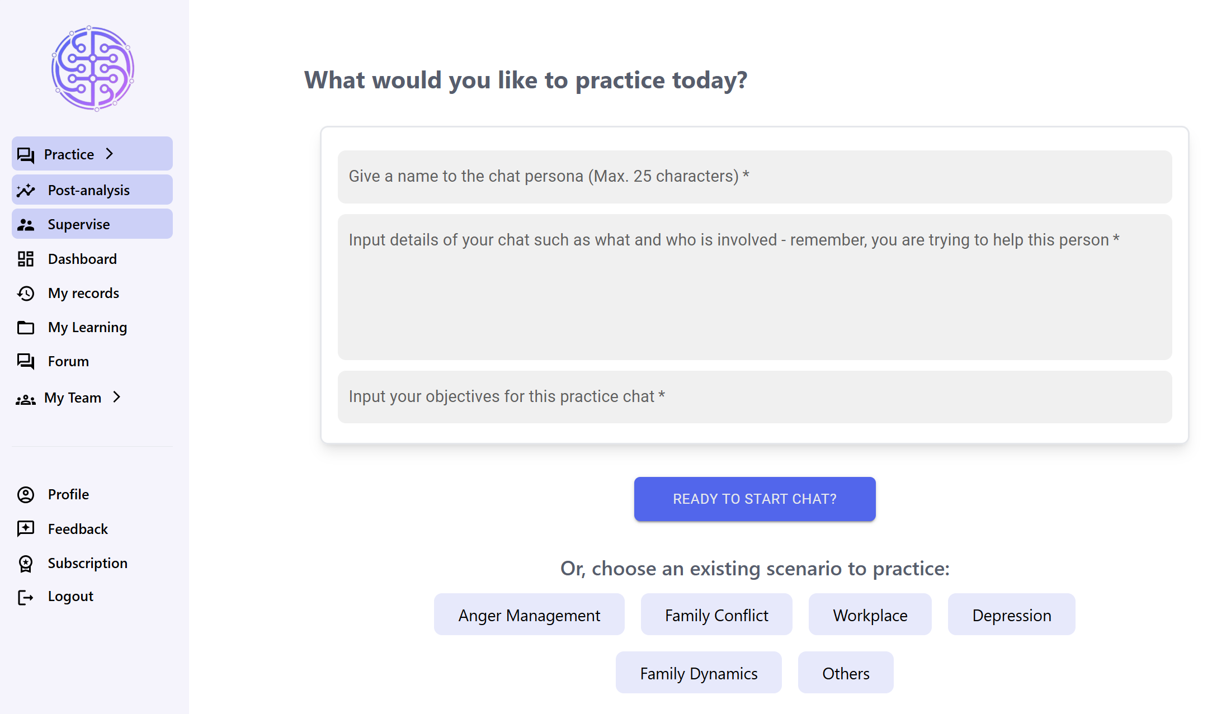
Task: Expand the Practice submenu chevron
Action: (110, 154)
